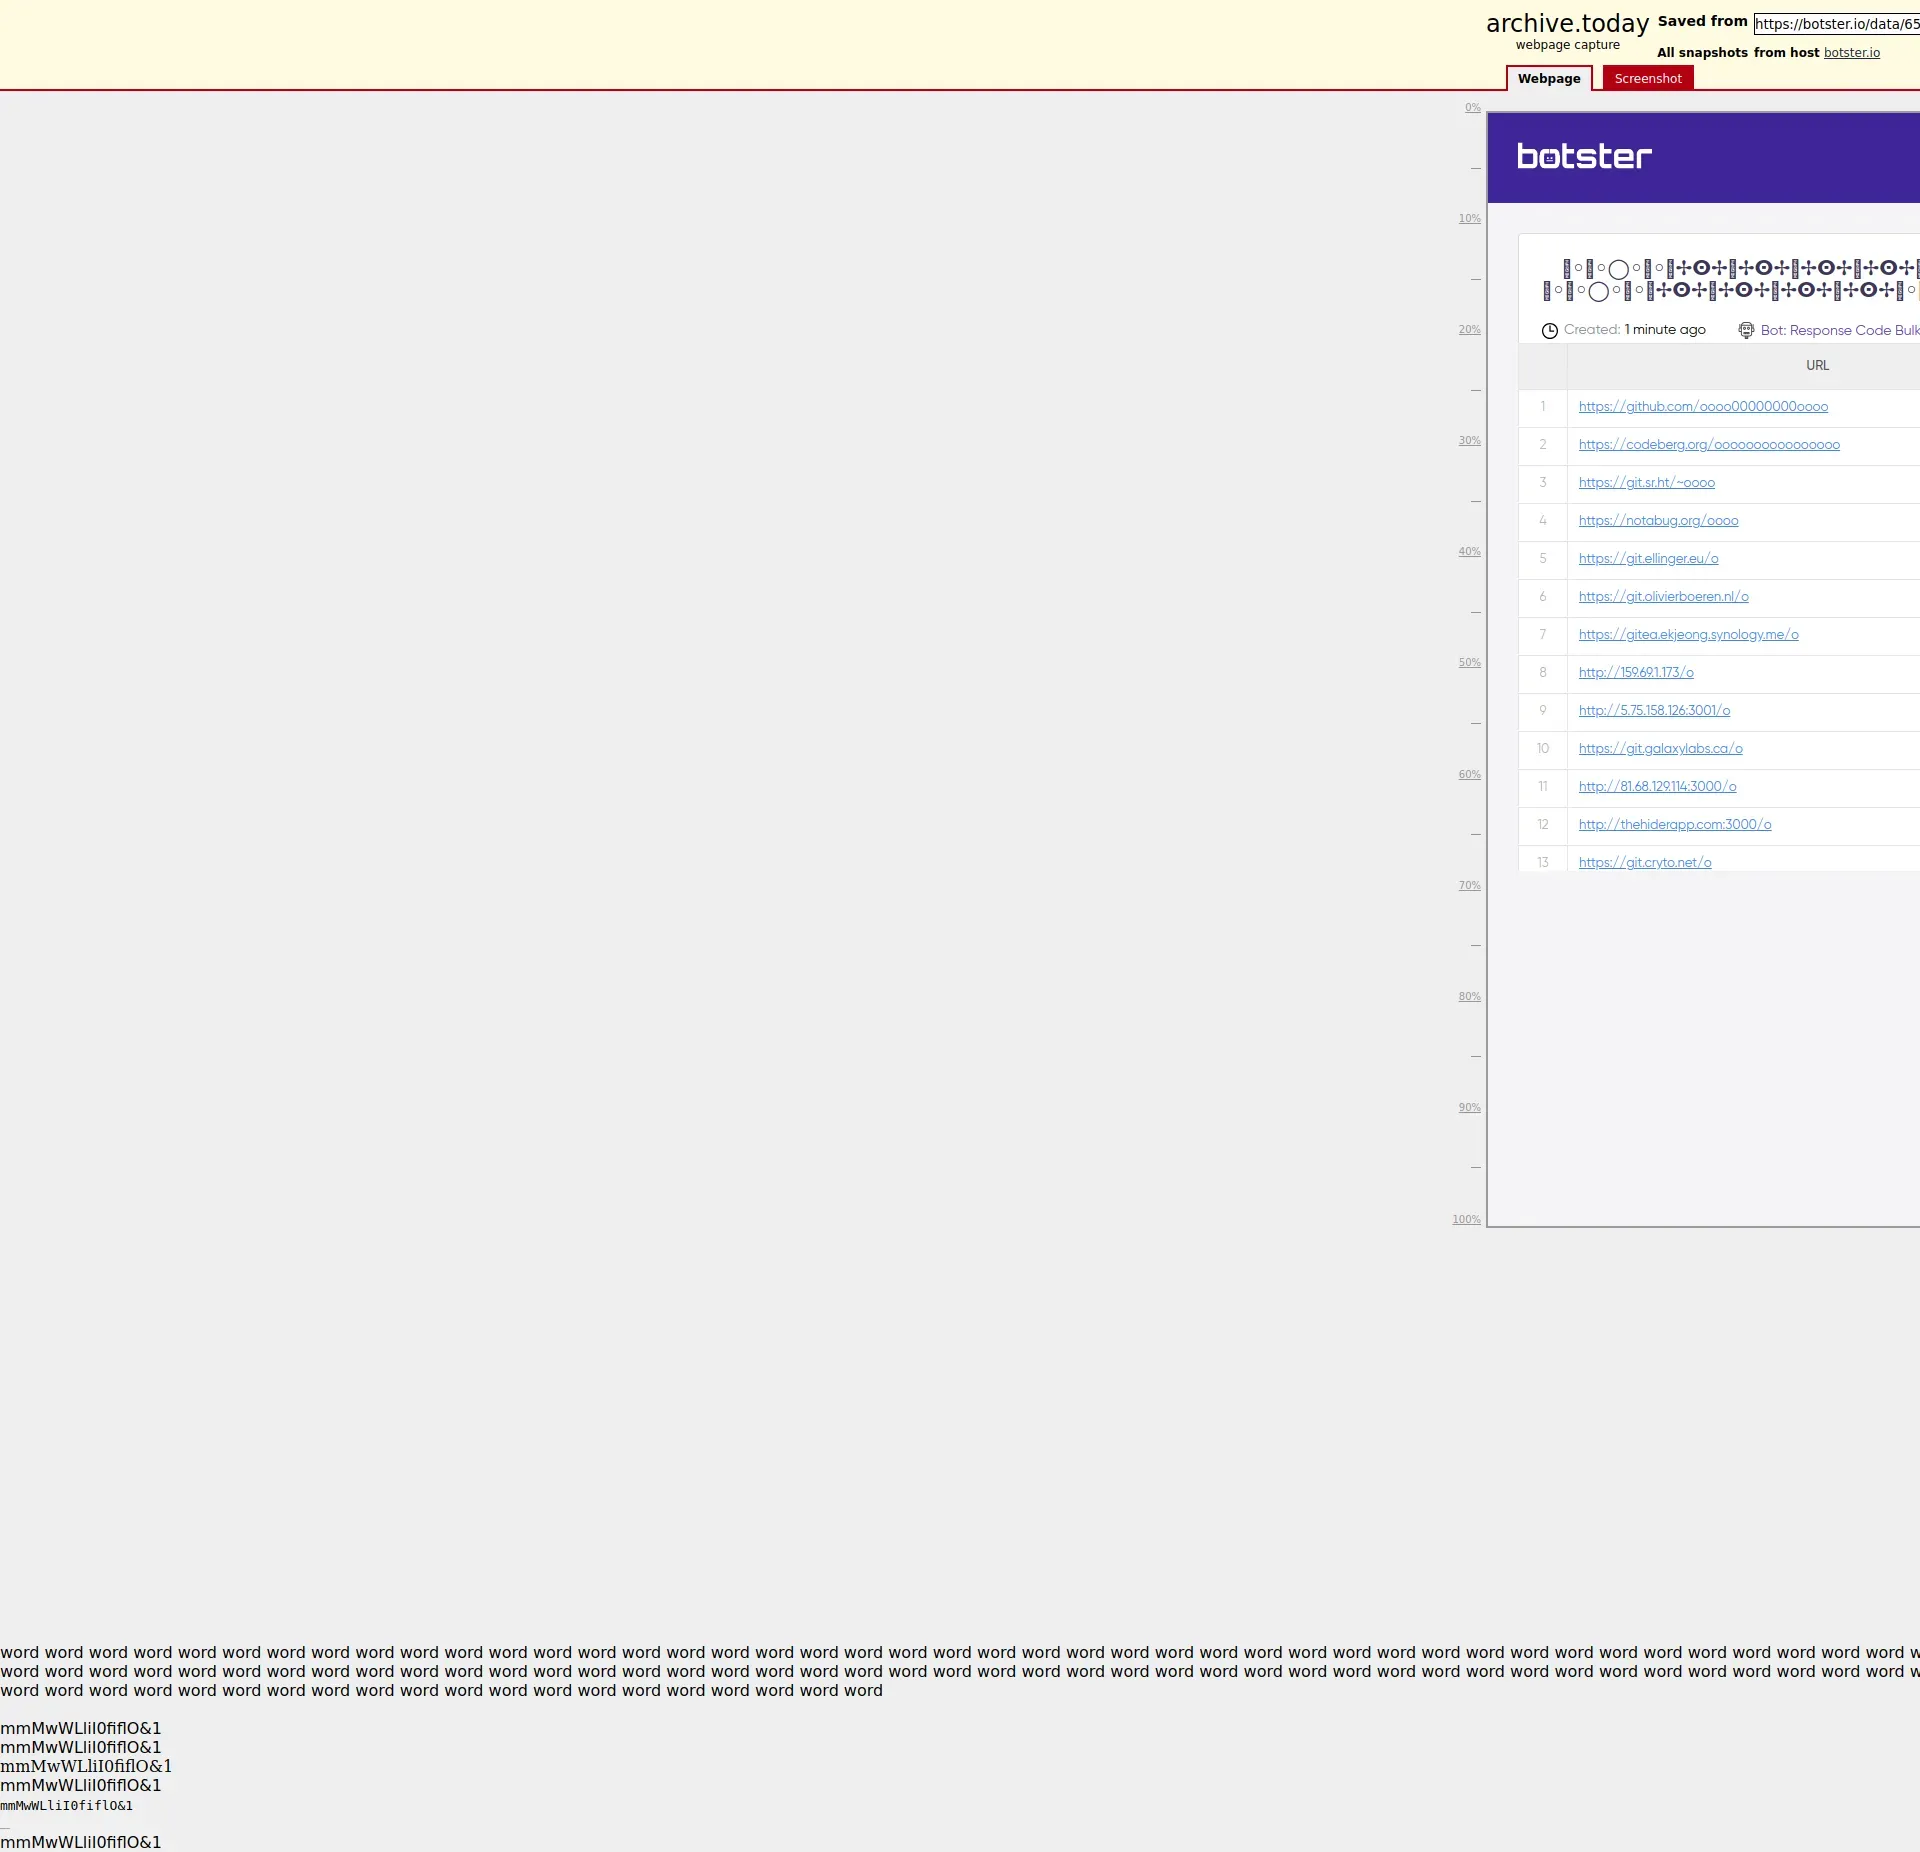Open the gitea.ekjeong.synology.me link
The height and width of the screenshot is (1852, 1920).
coord(1688,635)
